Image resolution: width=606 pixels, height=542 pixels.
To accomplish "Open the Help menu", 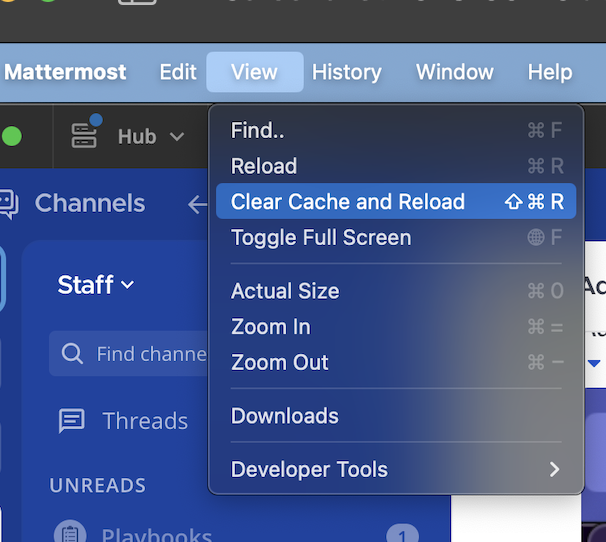I will click(550, 72).
